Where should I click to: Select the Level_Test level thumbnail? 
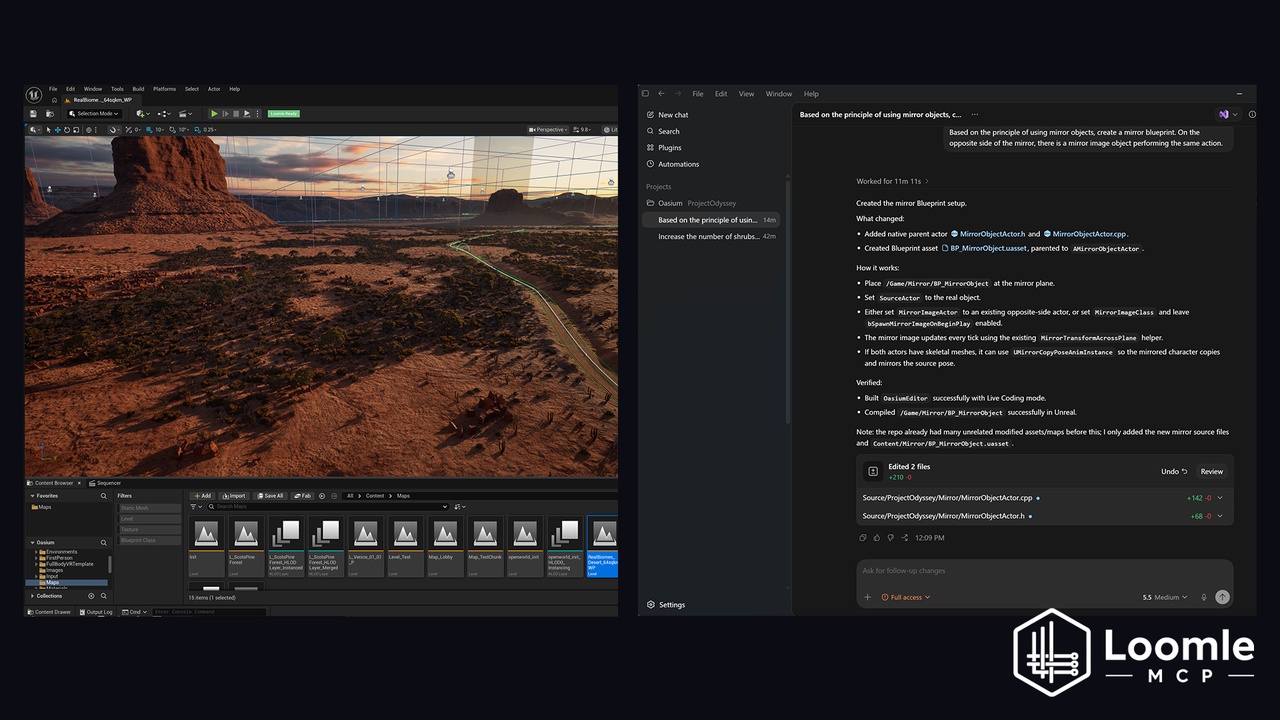(405, 546)
